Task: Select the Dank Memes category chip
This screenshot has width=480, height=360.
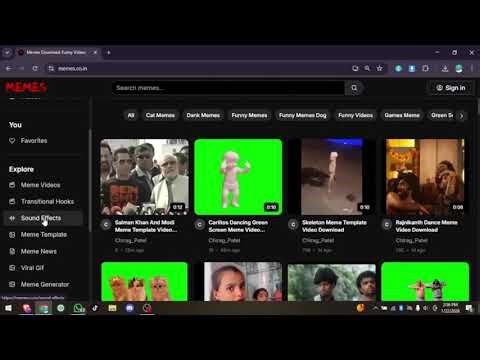Action: pos(203,115)
